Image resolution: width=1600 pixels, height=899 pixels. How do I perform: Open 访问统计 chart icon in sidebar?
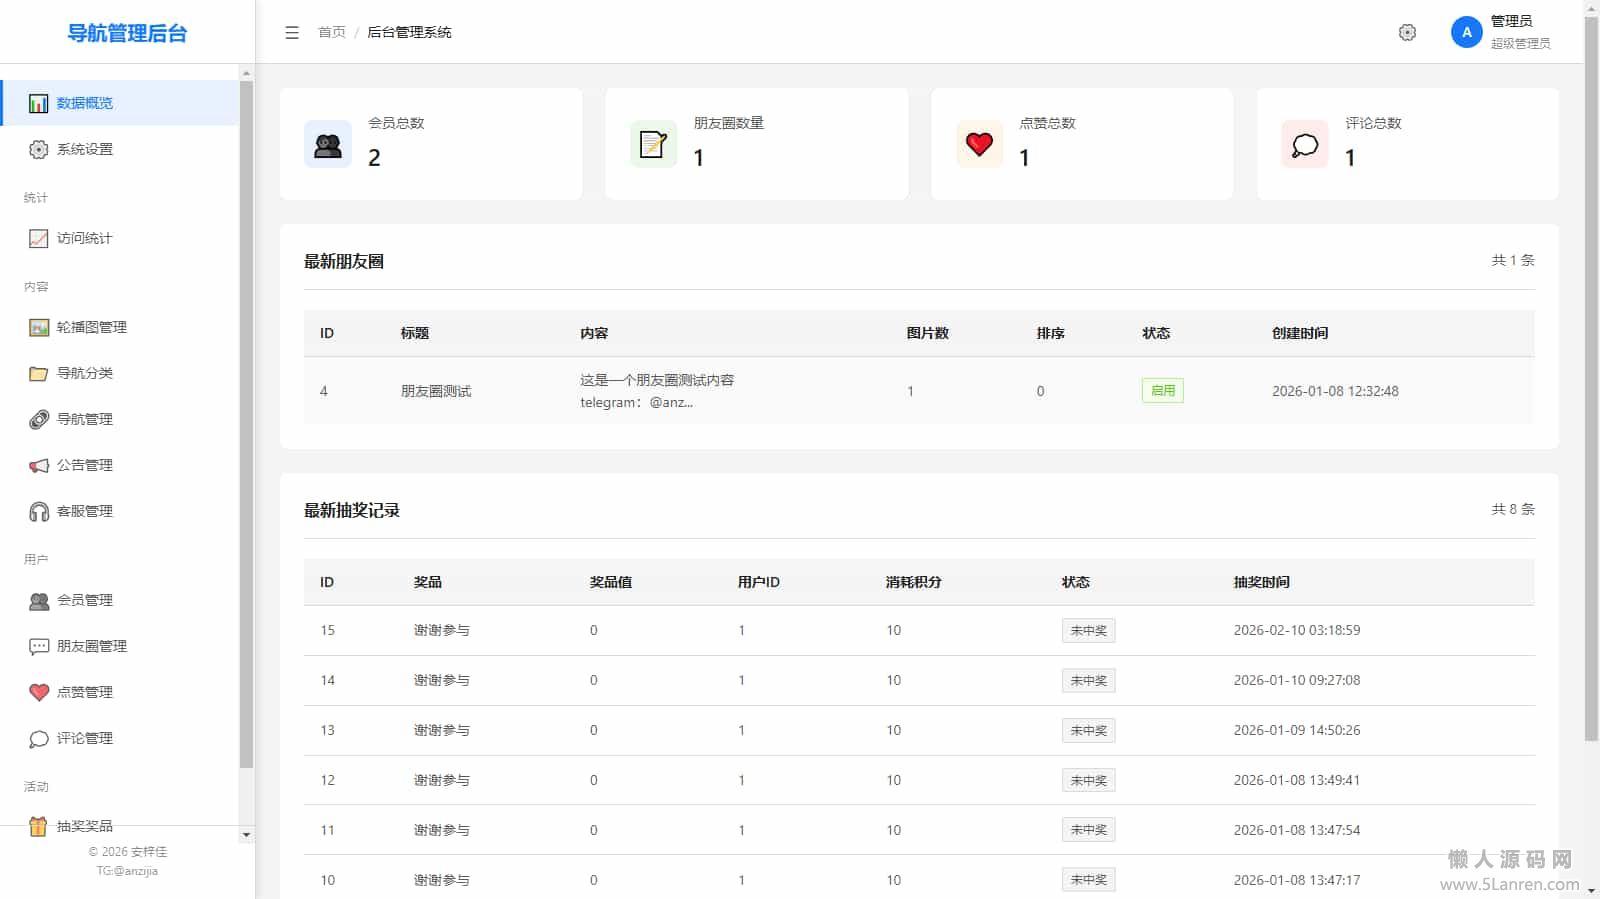point(39,239)
